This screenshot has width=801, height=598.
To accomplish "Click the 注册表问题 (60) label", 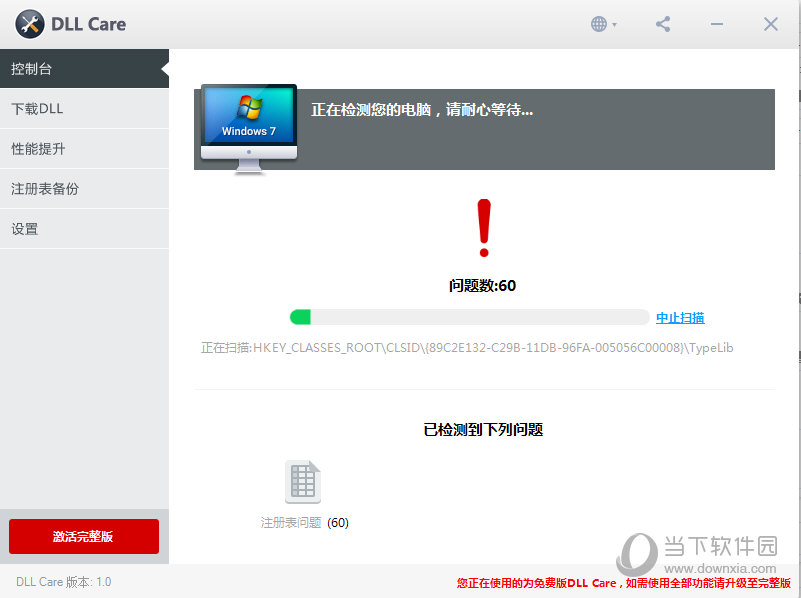I will 304,522.
